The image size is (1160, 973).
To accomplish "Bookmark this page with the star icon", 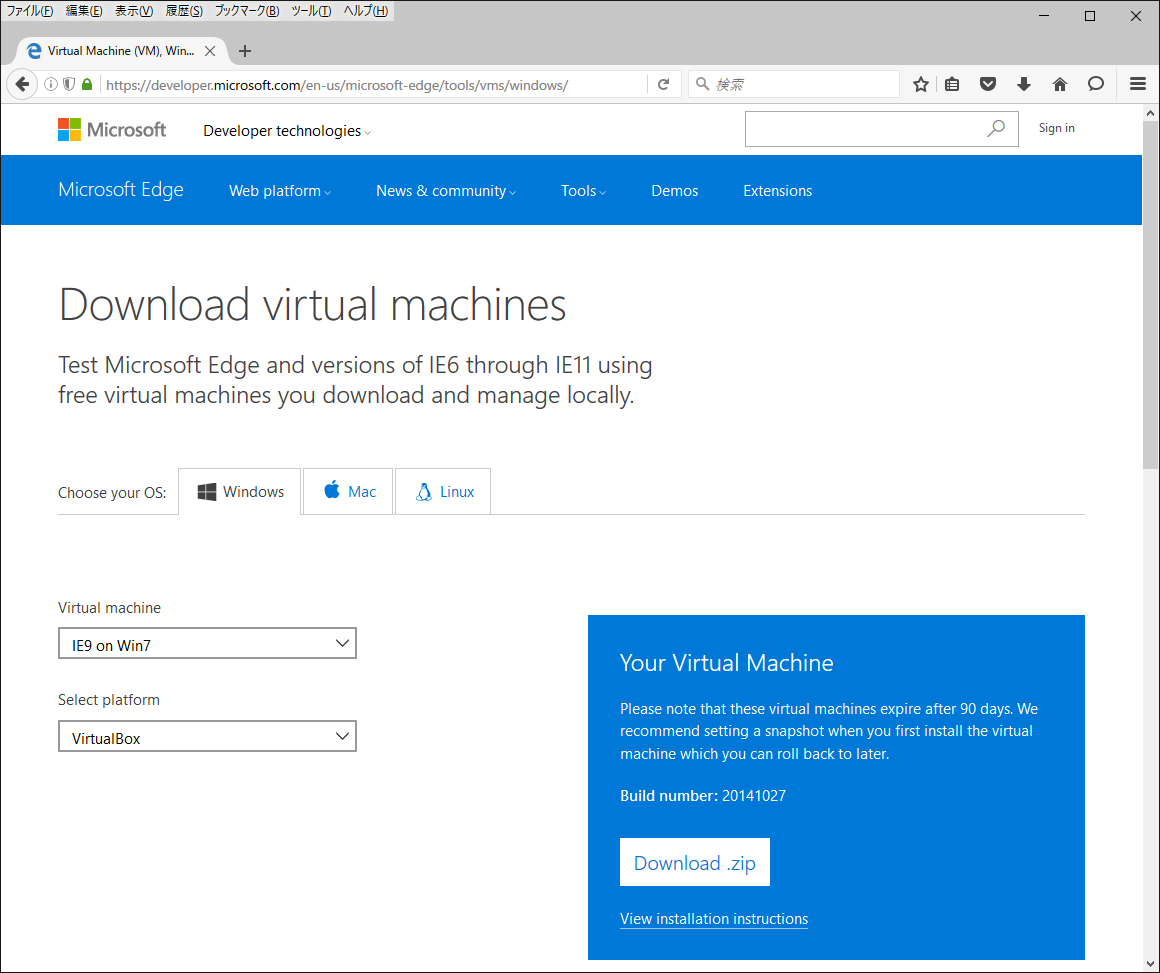I will pos(920,84).
